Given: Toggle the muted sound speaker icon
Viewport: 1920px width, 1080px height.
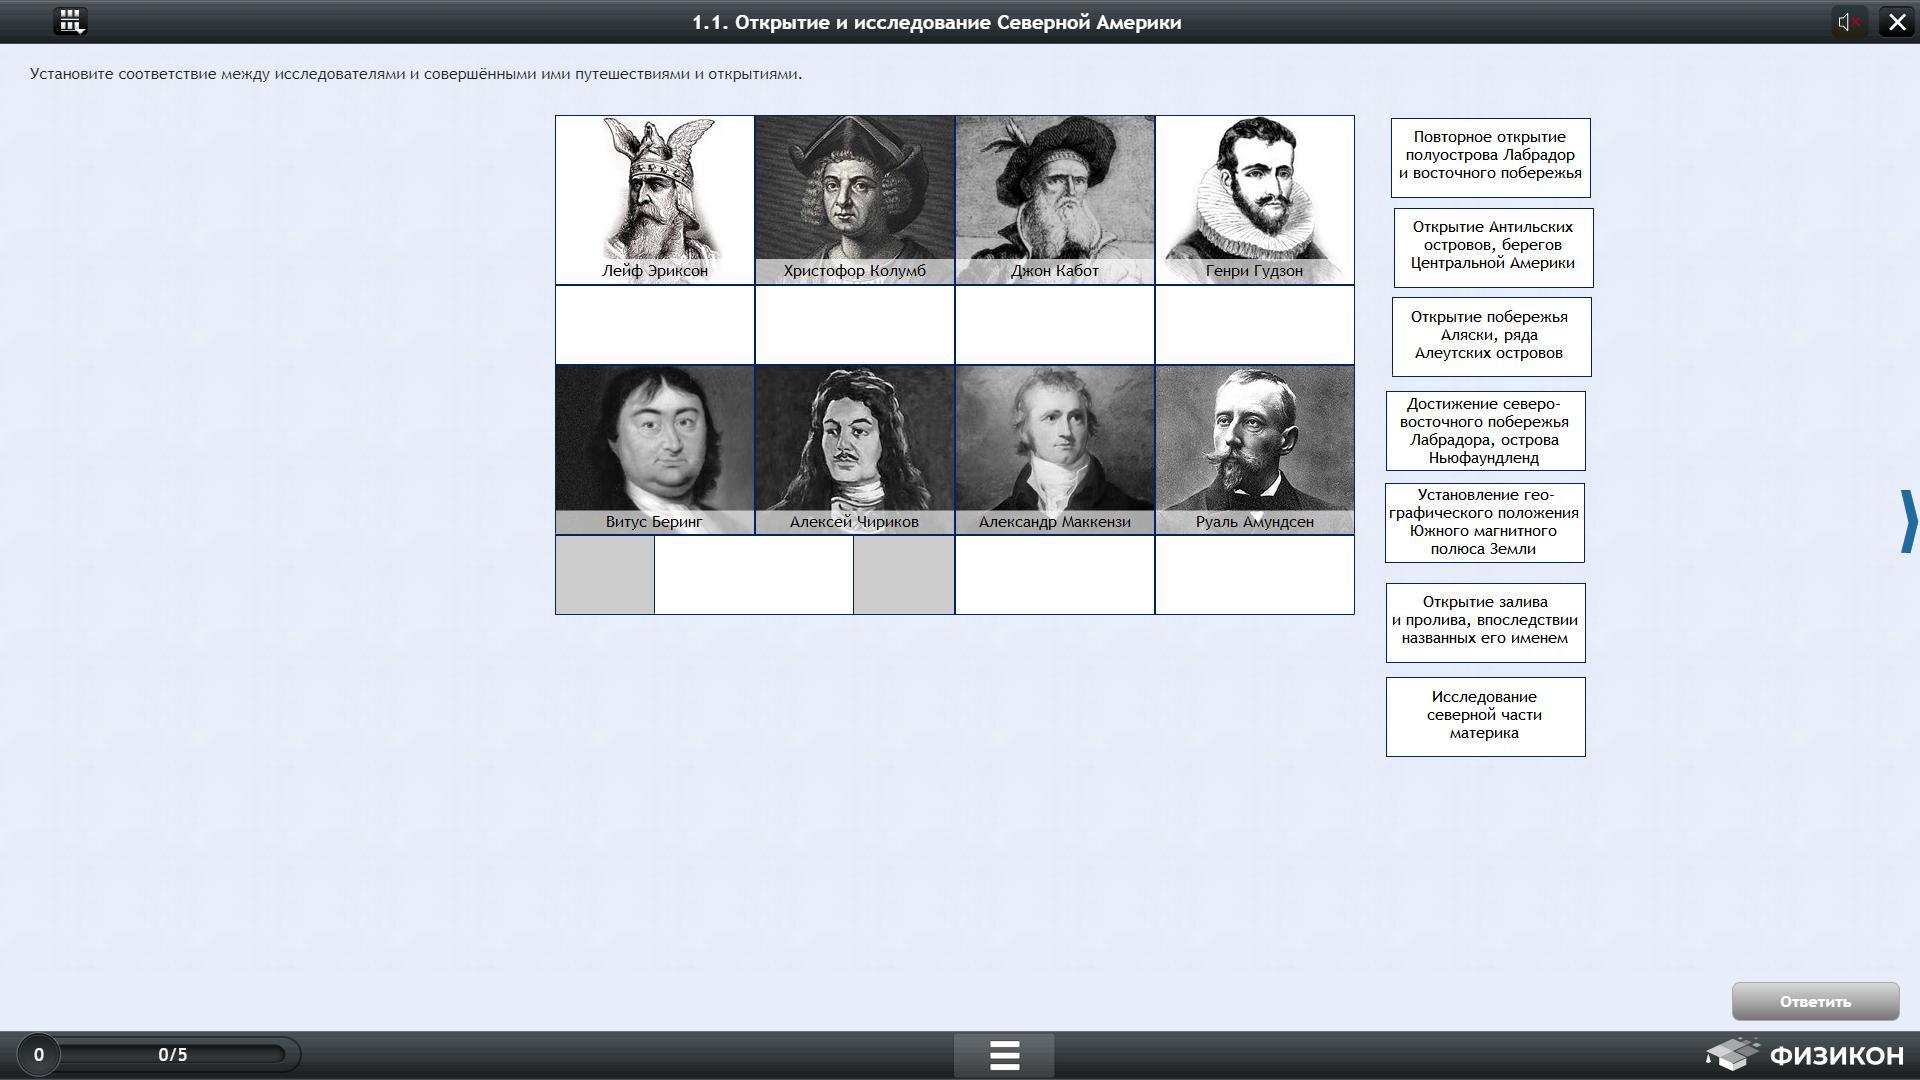Looking at the screenshot, I should [x=1849, y=22].
